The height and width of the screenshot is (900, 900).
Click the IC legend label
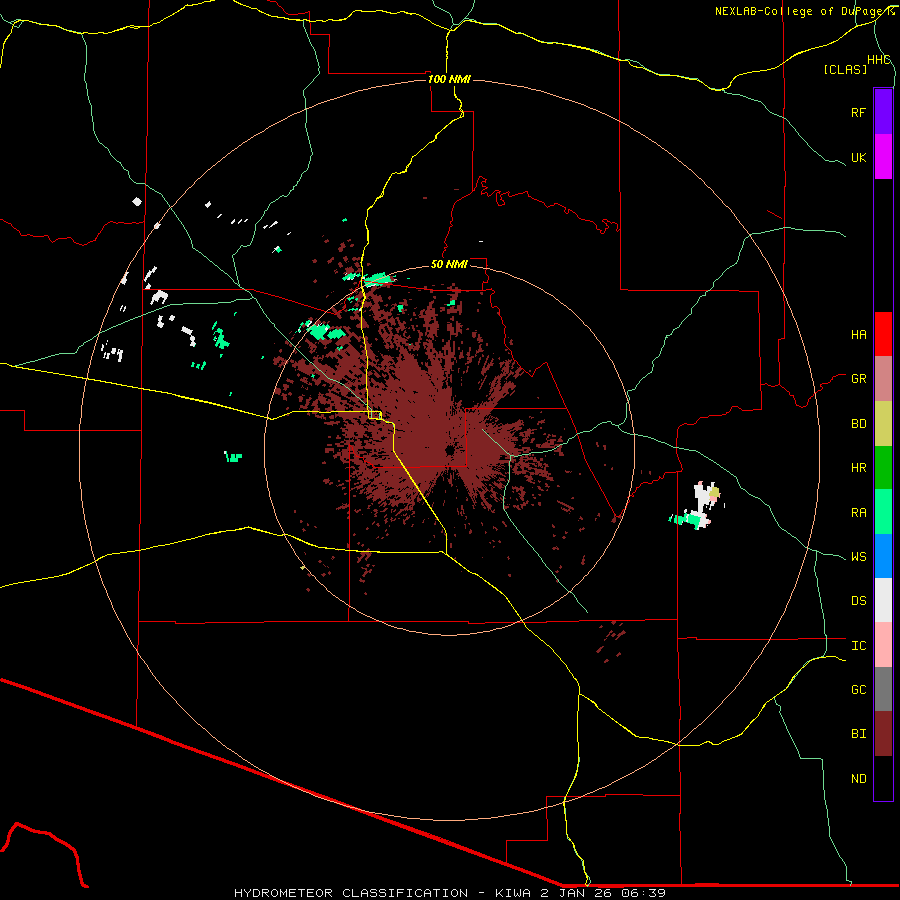point(858,646)
